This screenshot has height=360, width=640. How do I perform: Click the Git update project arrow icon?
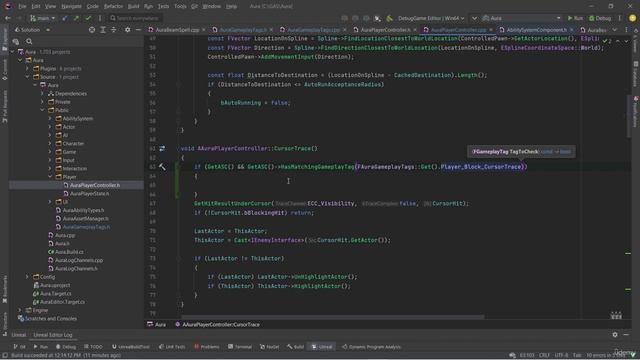coord(64,18)
